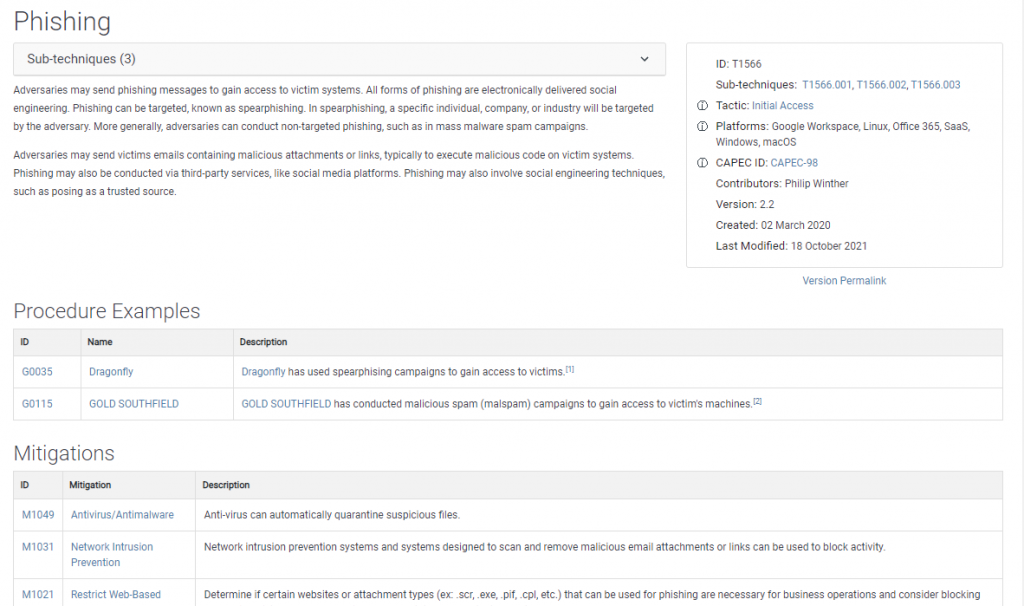The width and height of the screenshot is (1024, 606).
Task: Open group ID G0035 link
Action: (x=37, y=372)
